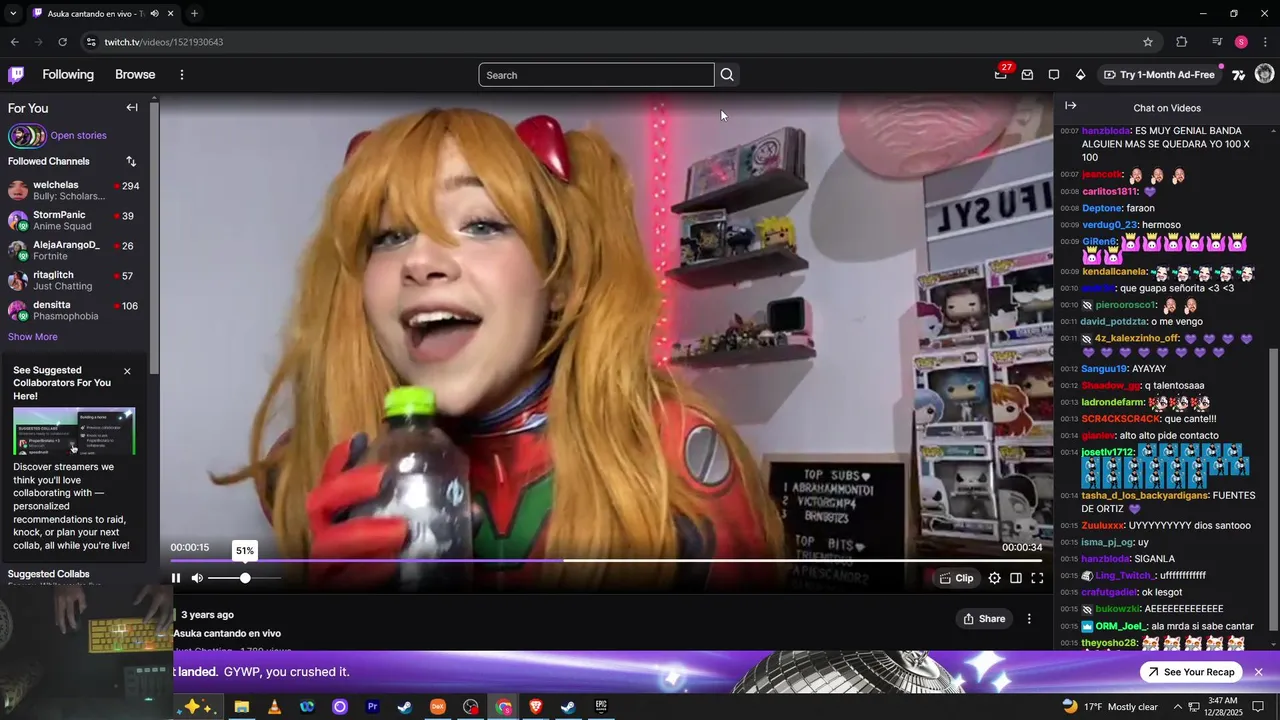Open See Your Recap button

(1191, 672)
